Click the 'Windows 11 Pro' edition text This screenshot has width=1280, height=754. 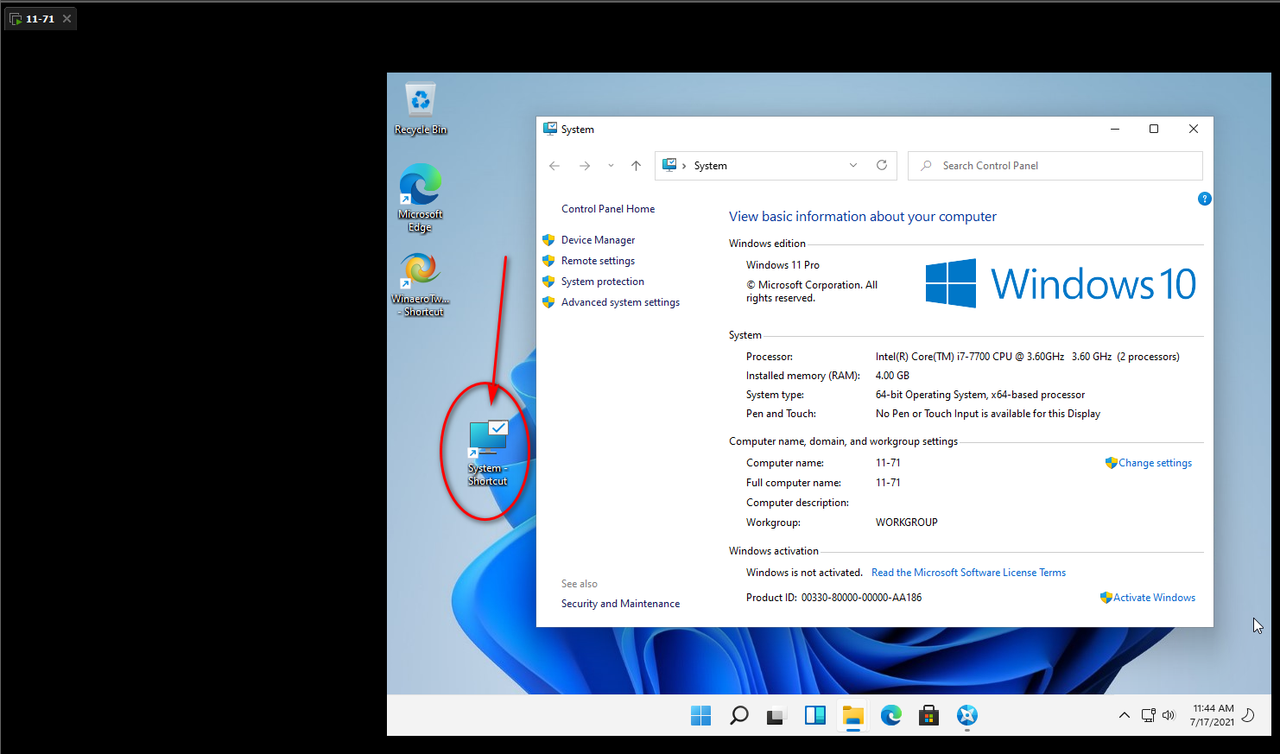(x=783, y=265)
